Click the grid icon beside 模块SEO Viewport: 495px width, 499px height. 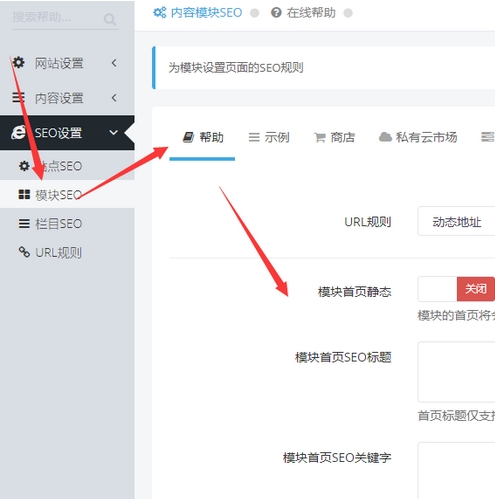coord(24,194)
